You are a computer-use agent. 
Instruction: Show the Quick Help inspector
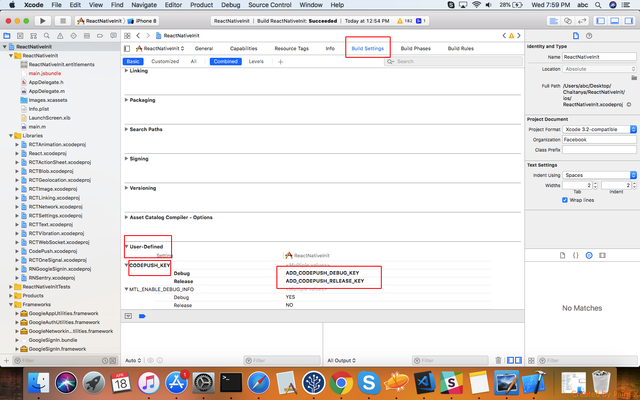[589, 36]
